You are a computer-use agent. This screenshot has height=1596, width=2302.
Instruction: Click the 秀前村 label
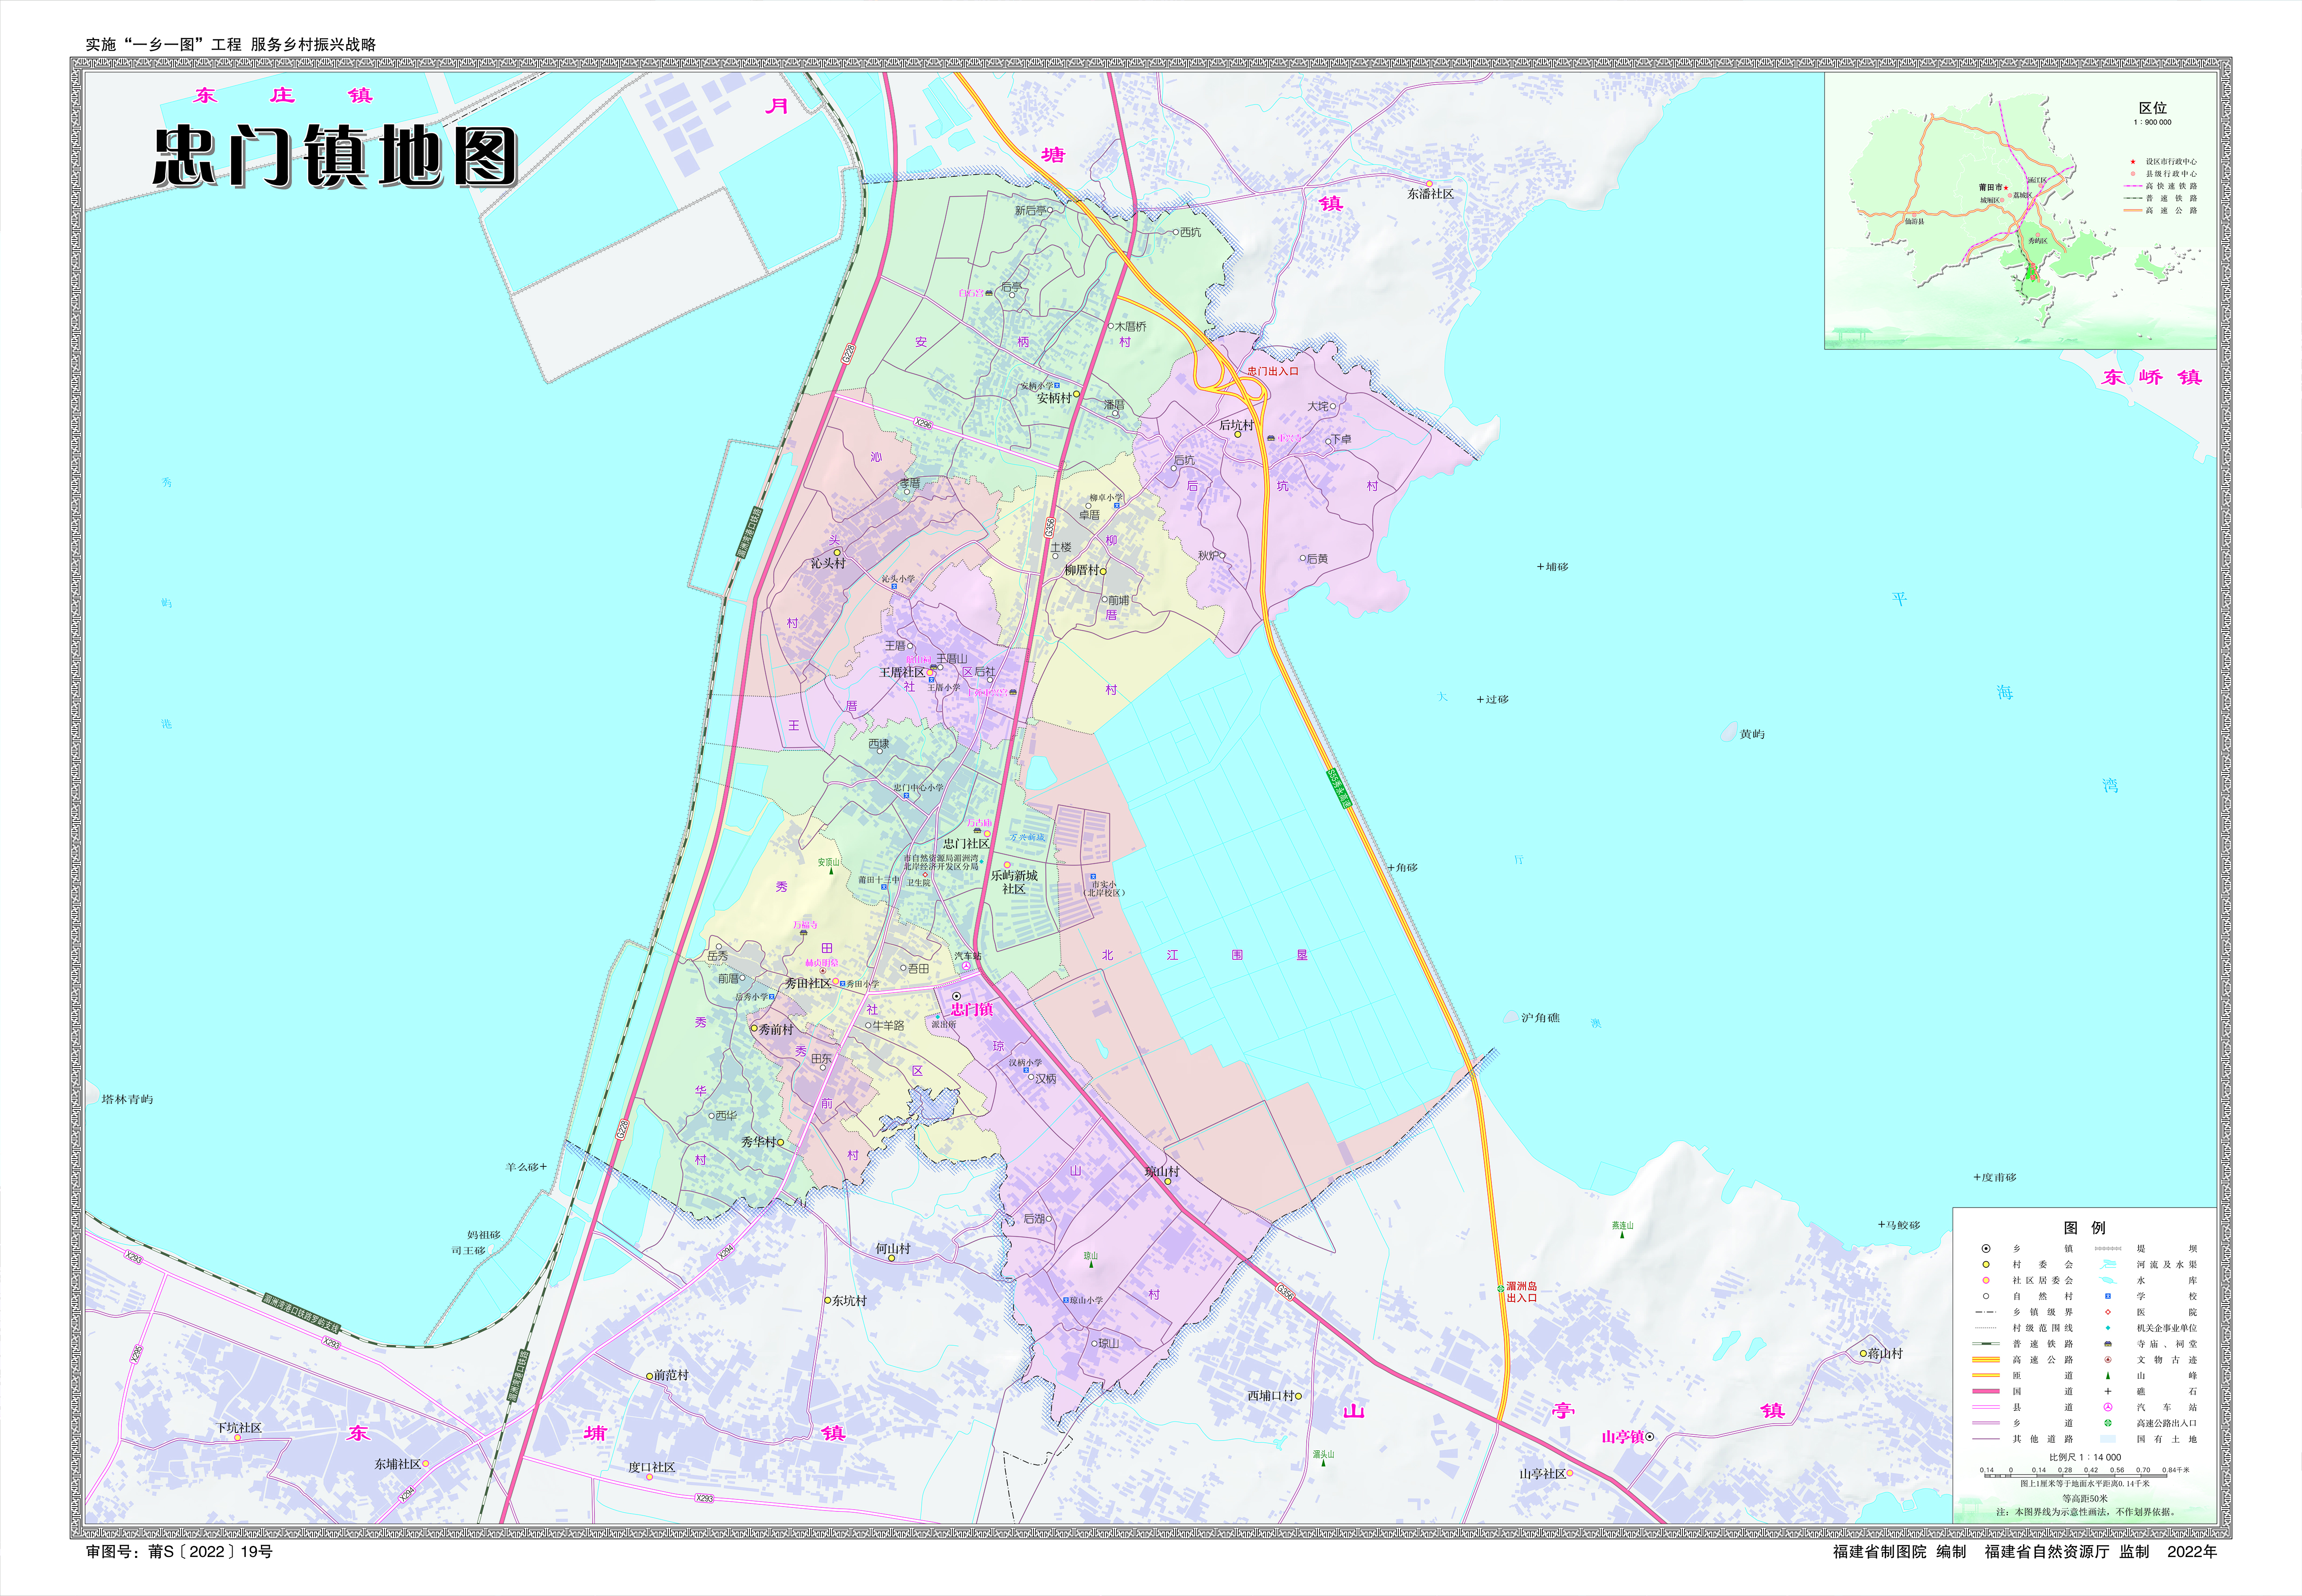(776, 1029)
